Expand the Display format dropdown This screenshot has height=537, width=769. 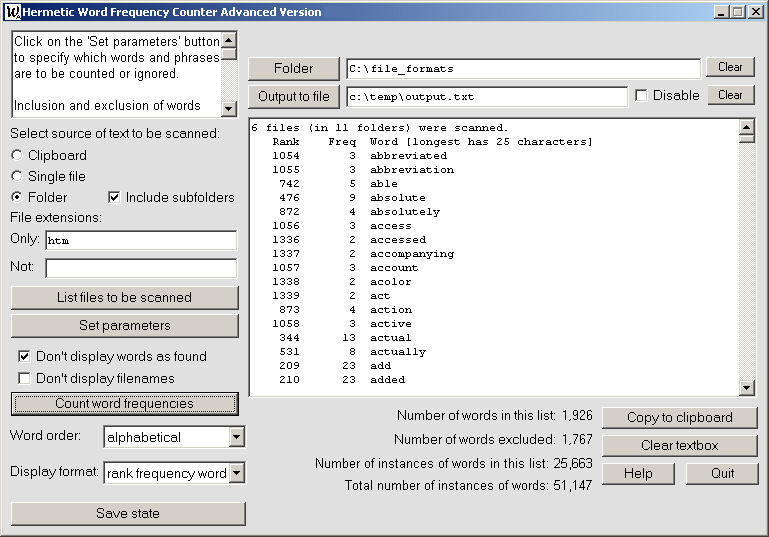point(236,473)
